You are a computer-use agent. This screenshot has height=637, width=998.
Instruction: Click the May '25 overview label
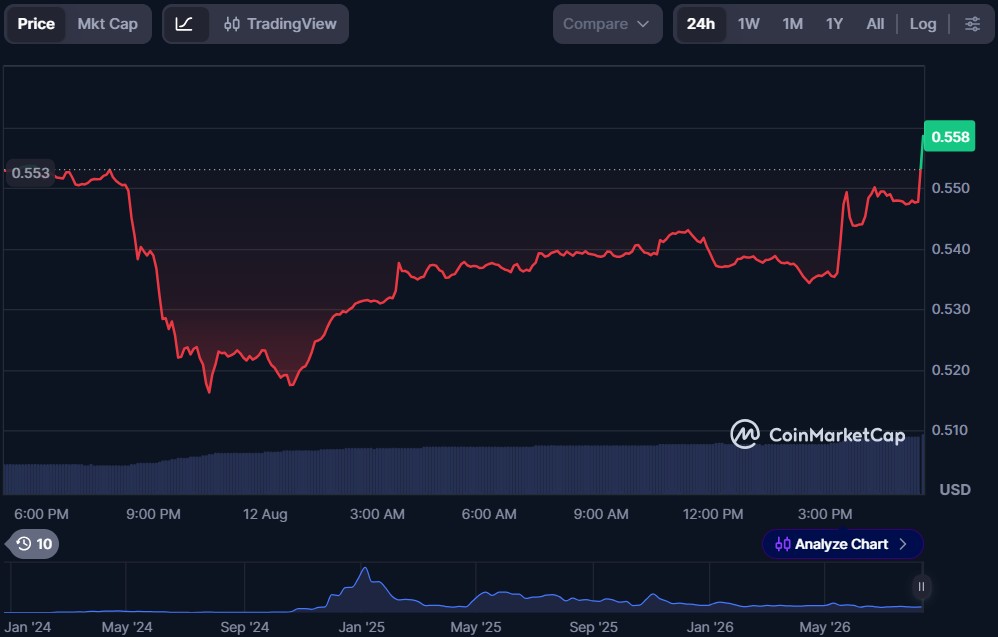coord(475,627)
